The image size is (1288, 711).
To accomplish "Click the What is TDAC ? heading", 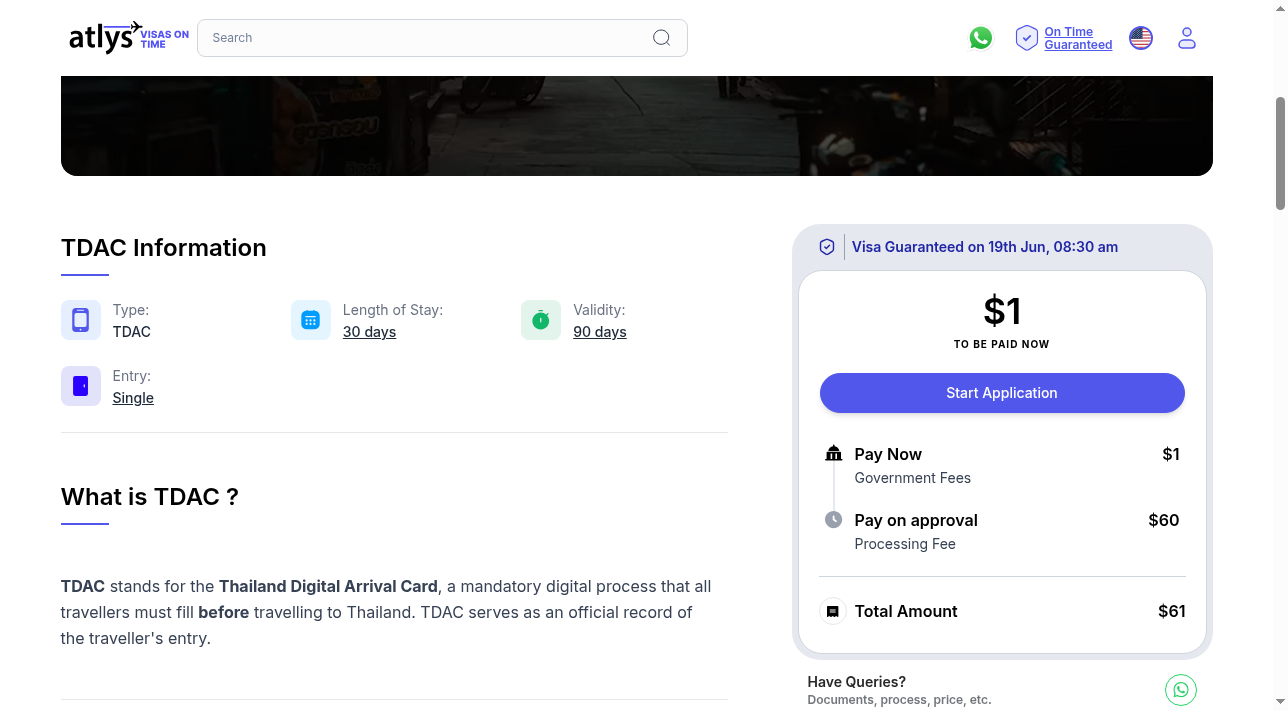I will pos(150,497).
